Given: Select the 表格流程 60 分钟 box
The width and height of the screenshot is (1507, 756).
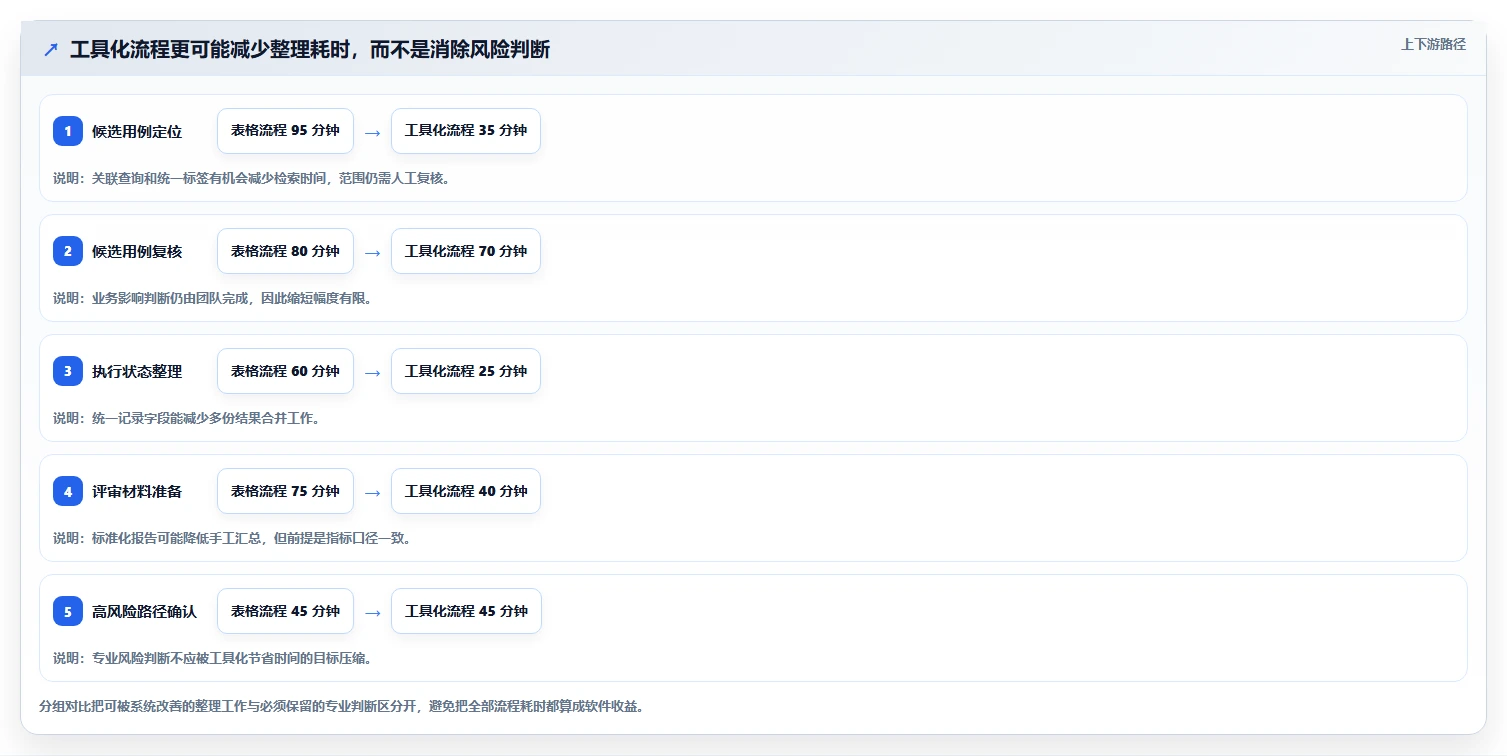Looking at the screenshot, I should click(285, 371).
